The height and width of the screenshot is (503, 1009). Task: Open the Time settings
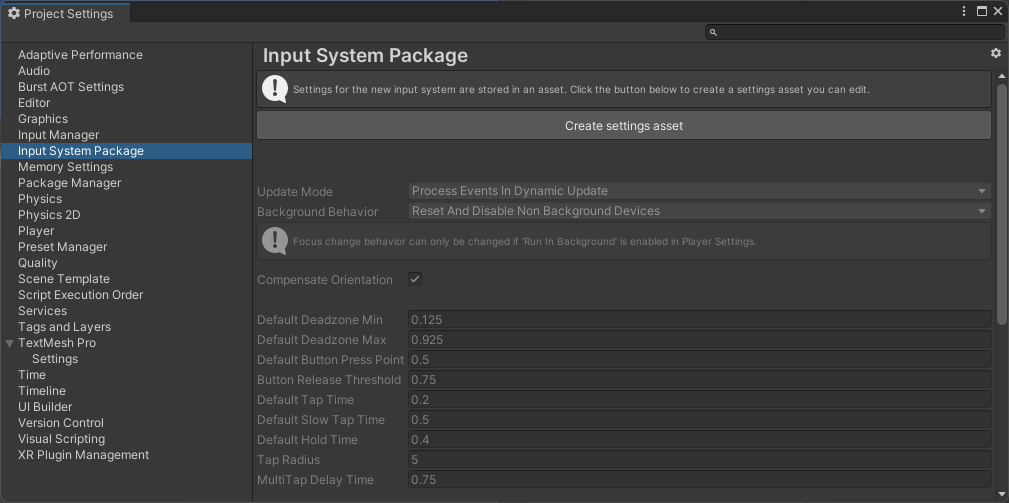pos(32,375)
